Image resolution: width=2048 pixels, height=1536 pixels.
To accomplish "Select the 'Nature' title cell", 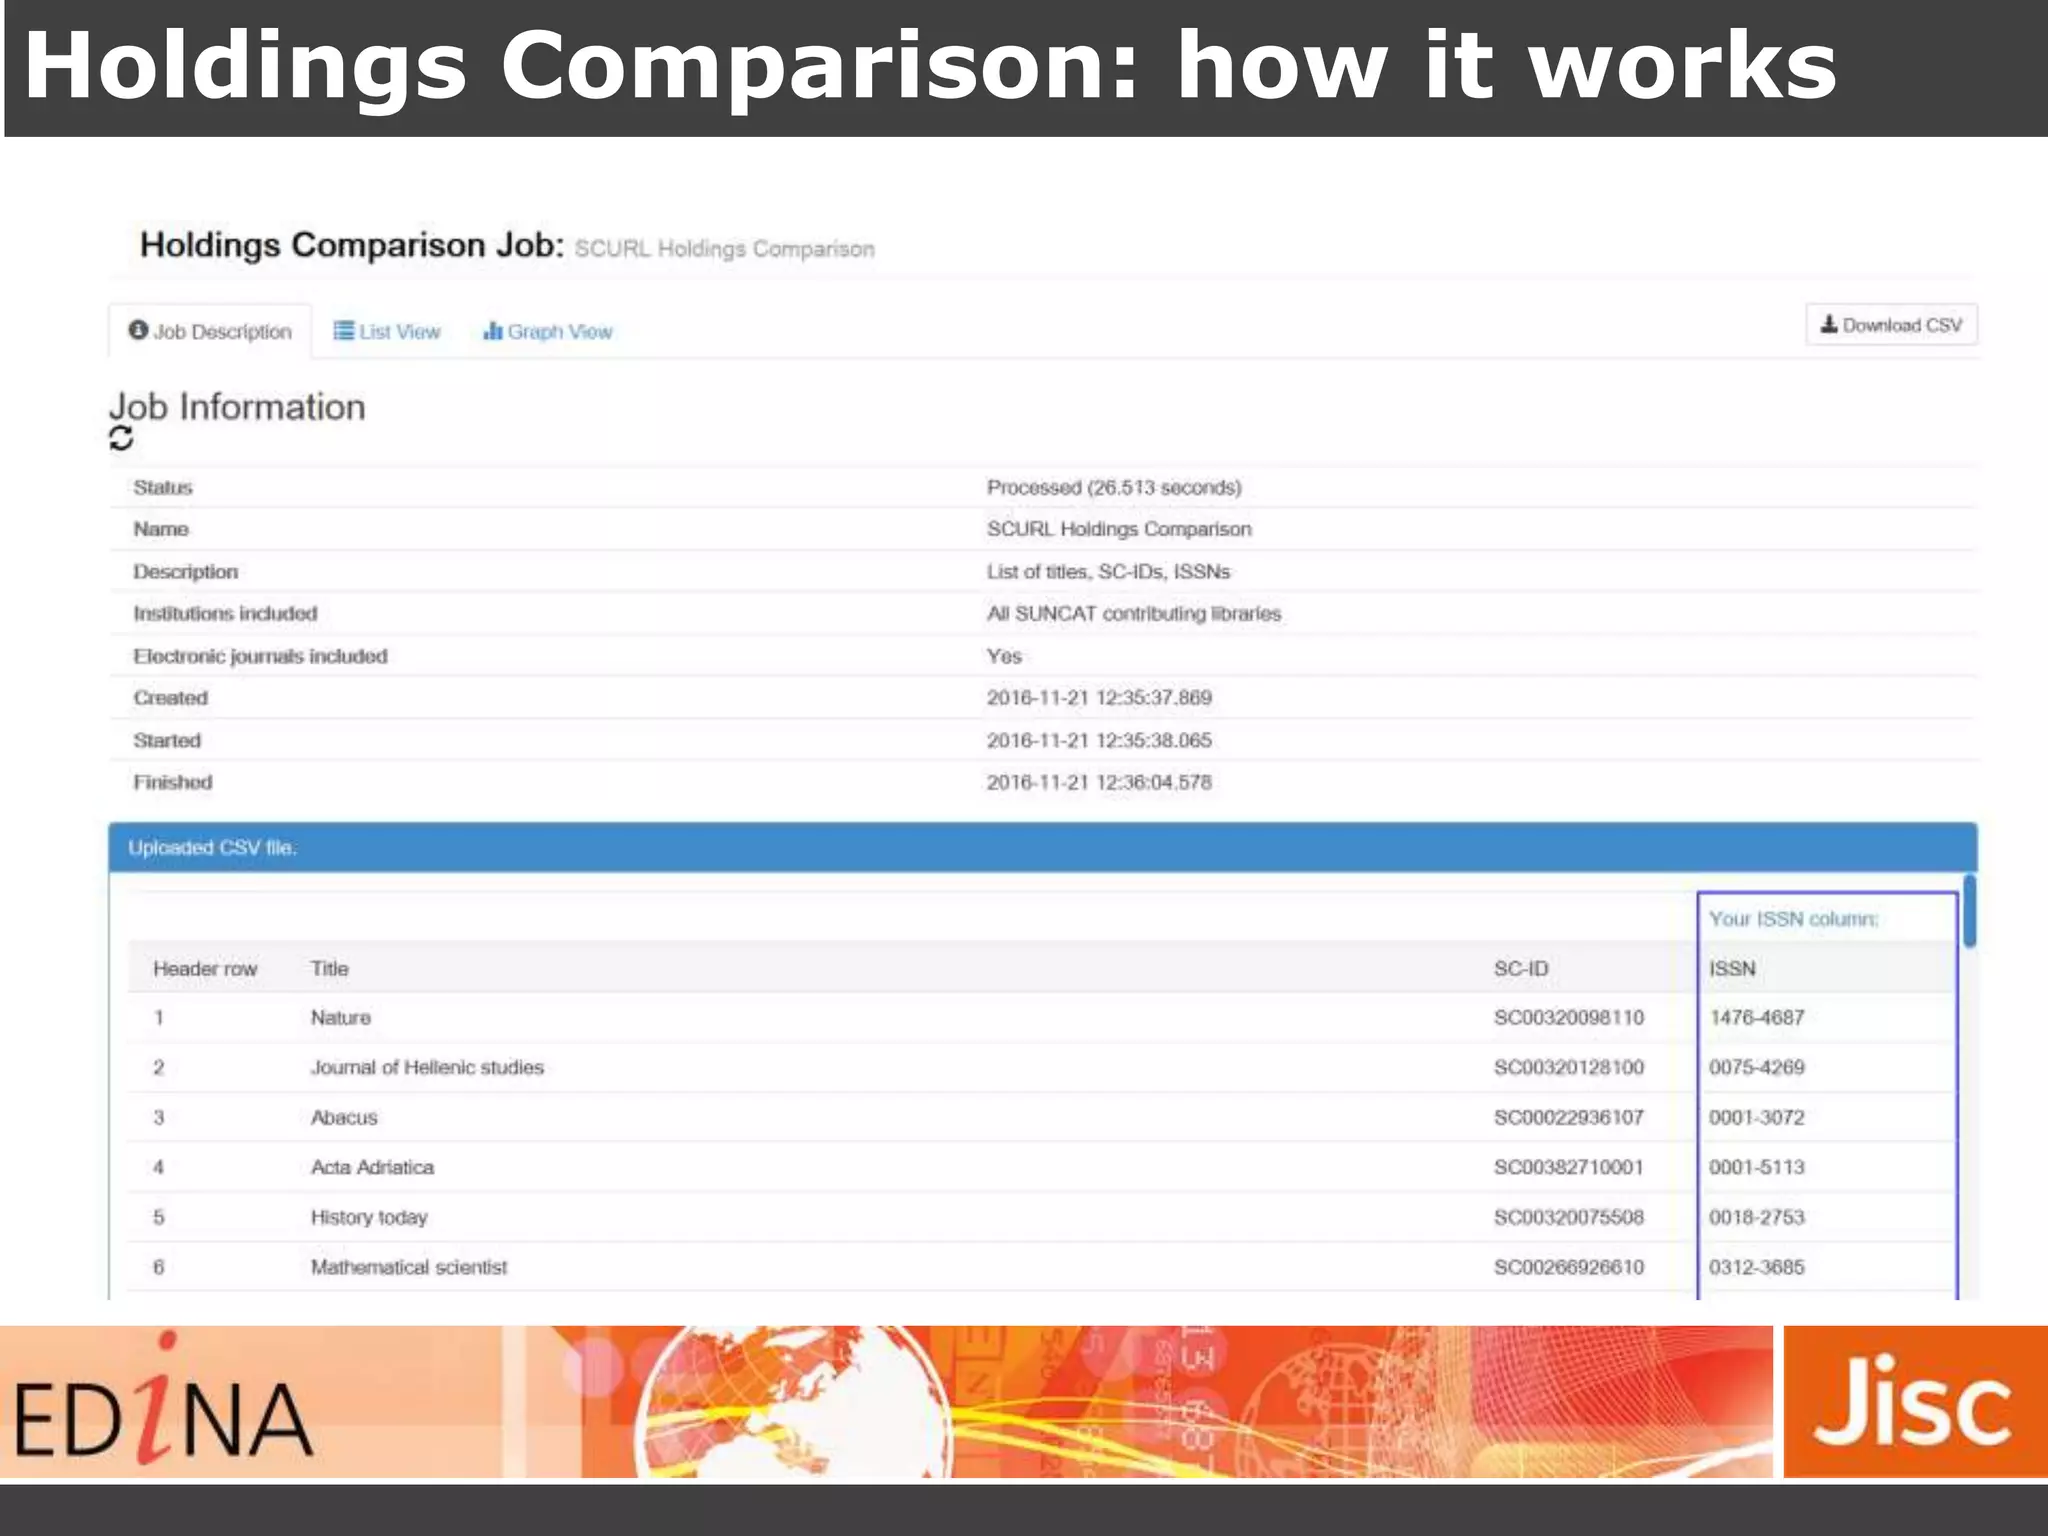I will 340,1017.
